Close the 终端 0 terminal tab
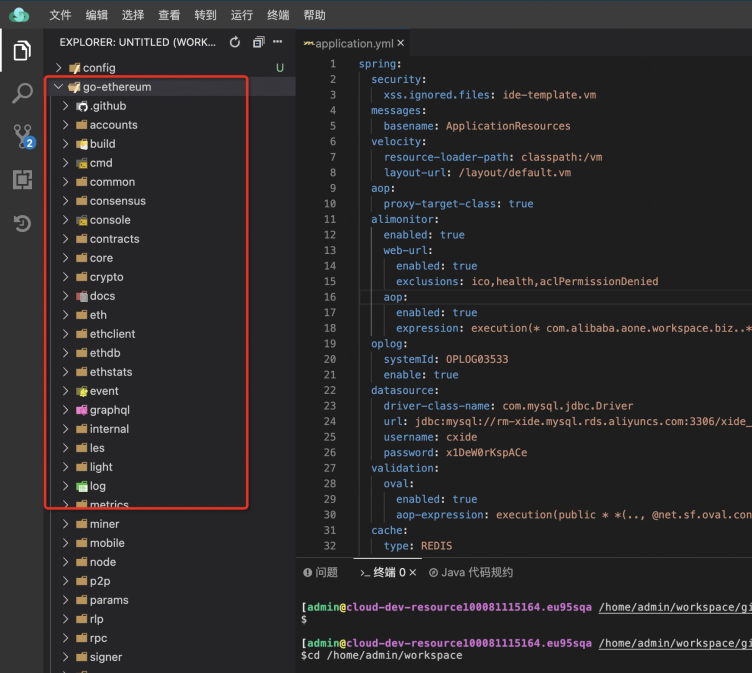The width and height of the screenshot is (752, 673). pyautogui.click(x=413, y=573)
